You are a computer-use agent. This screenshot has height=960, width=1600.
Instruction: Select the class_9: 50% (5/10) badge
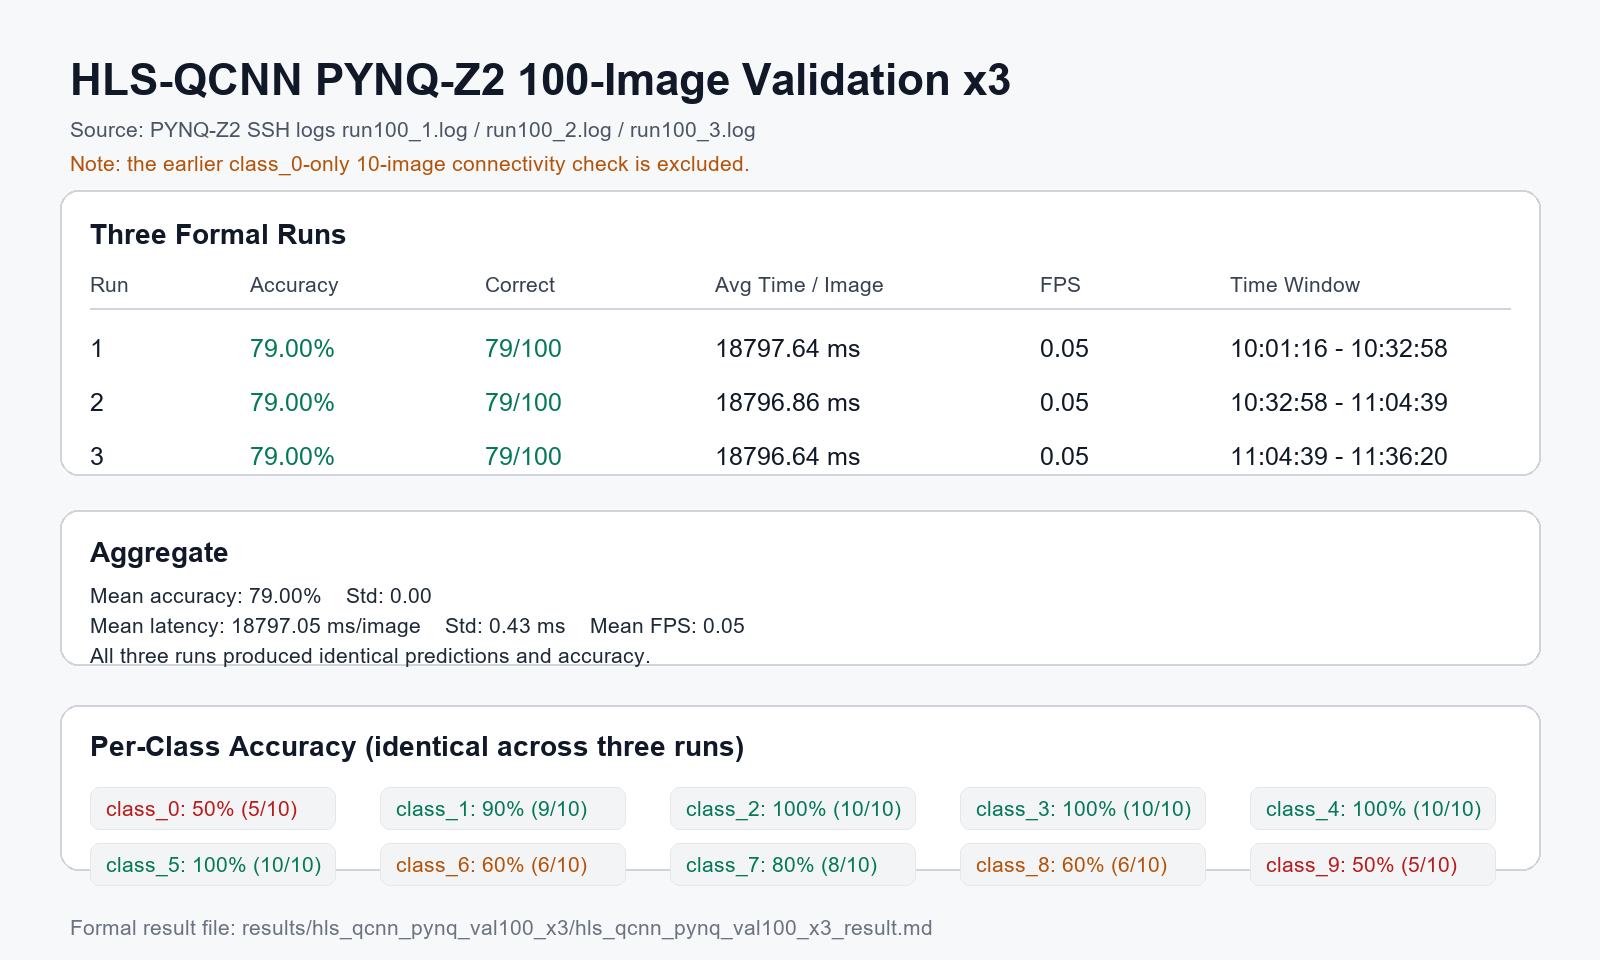[x=1373, y=865]
